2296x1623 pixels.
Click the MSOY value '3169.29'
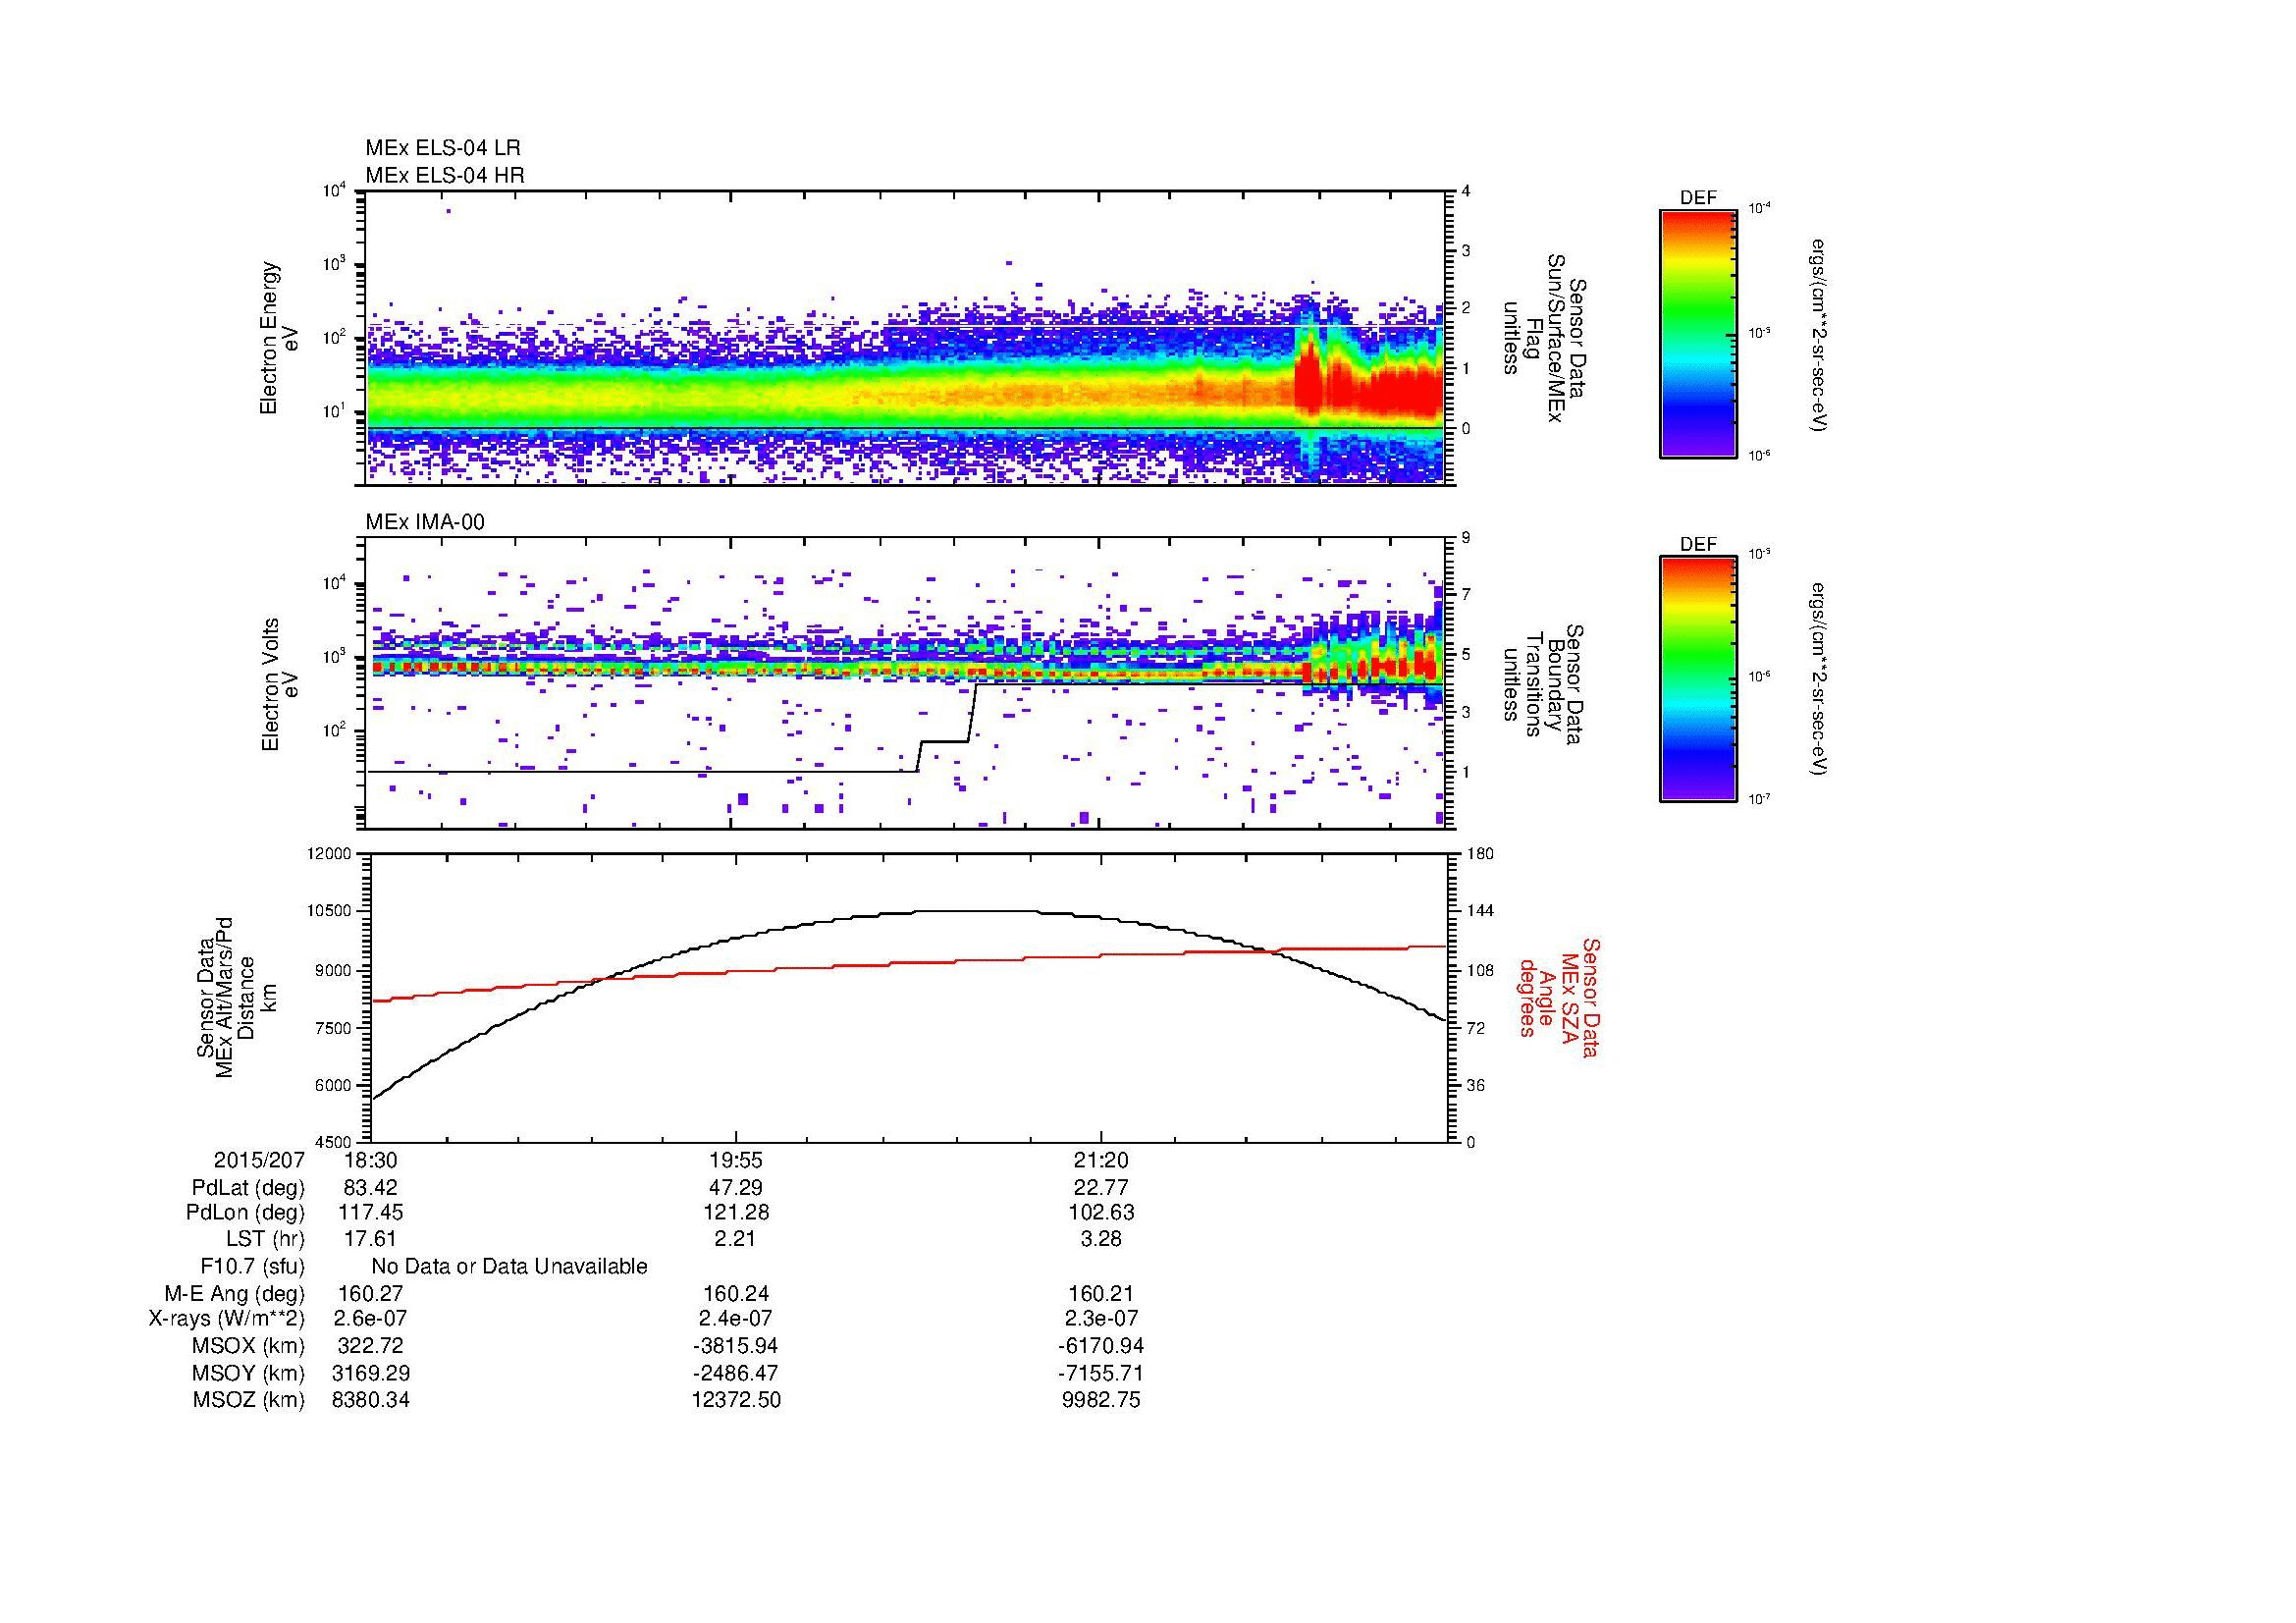[370, 1373]
